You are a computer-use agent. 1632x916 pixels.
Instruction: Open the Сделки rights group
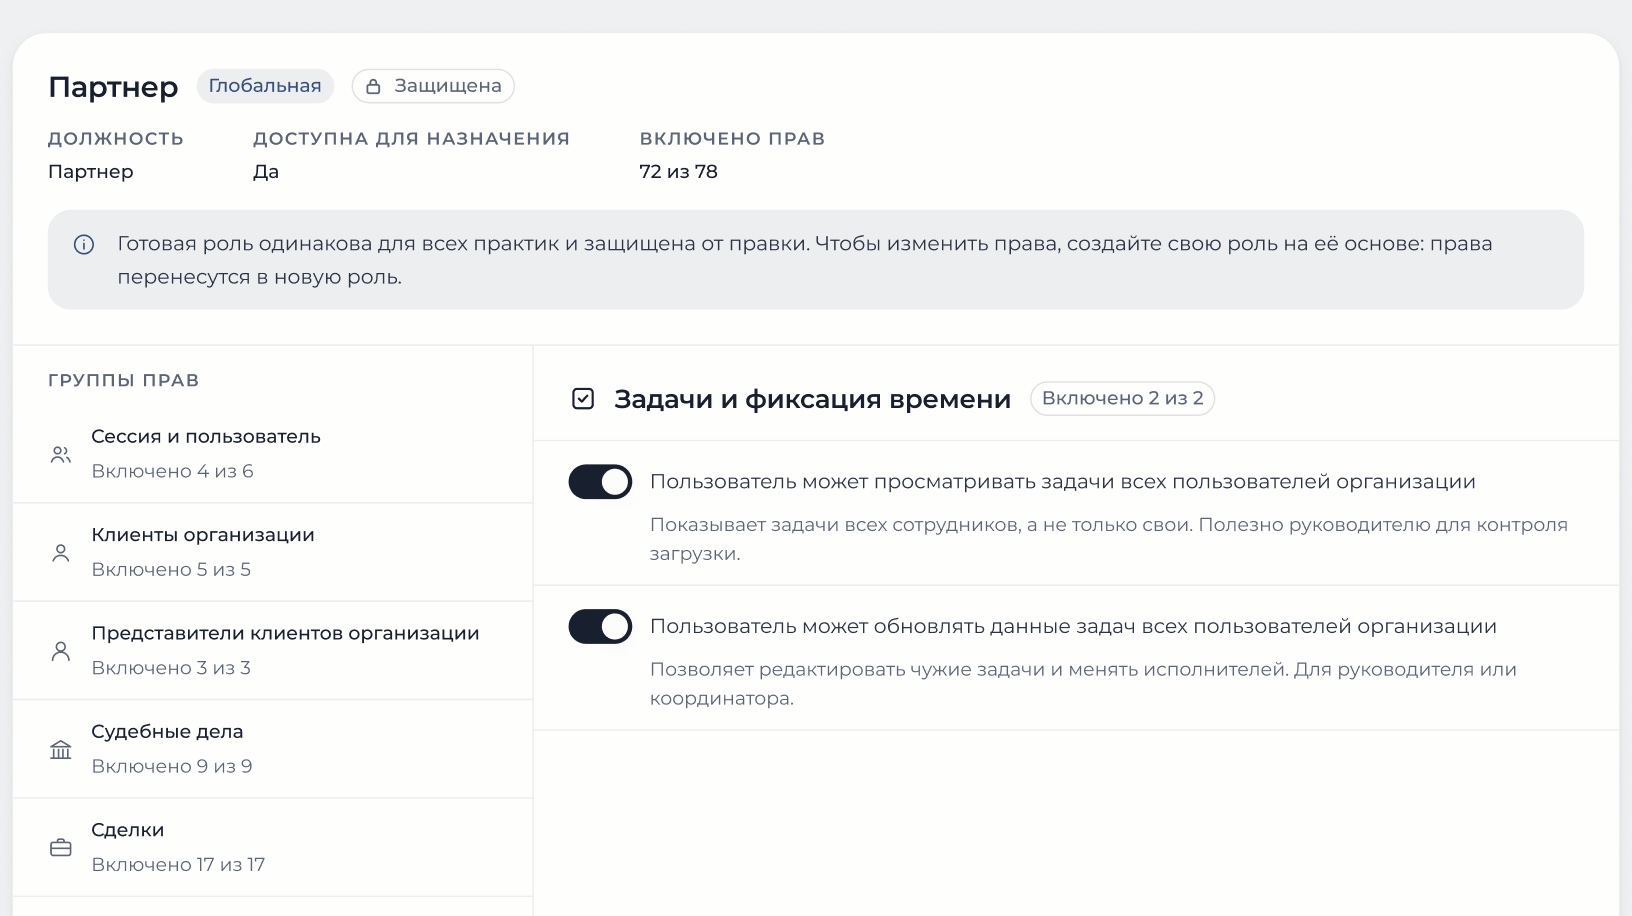point(272,847)
